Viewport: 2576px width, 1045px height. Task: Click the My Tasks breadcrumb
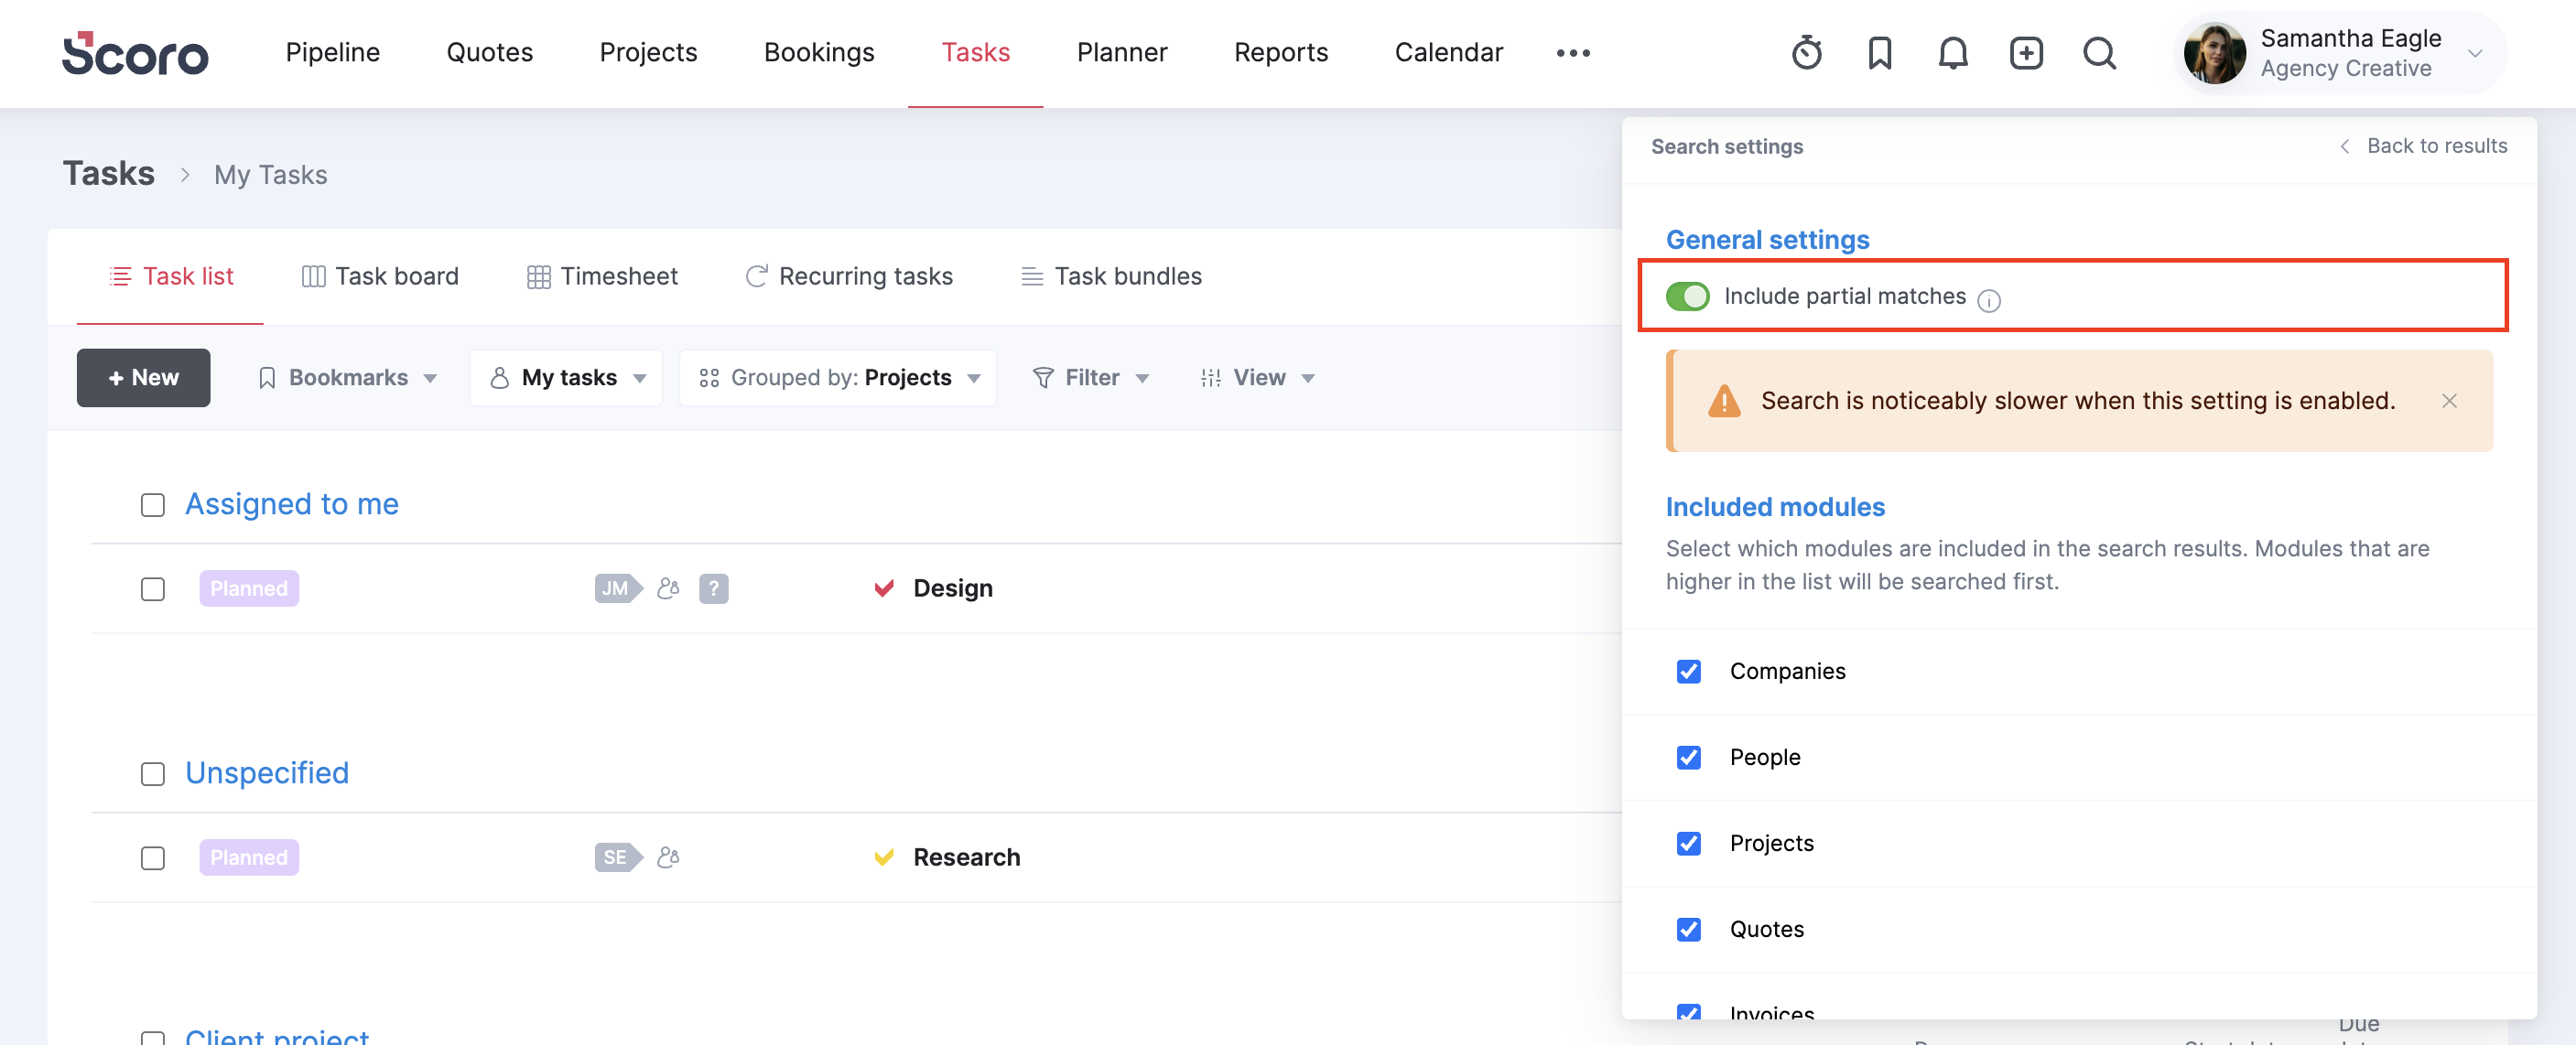271,175
